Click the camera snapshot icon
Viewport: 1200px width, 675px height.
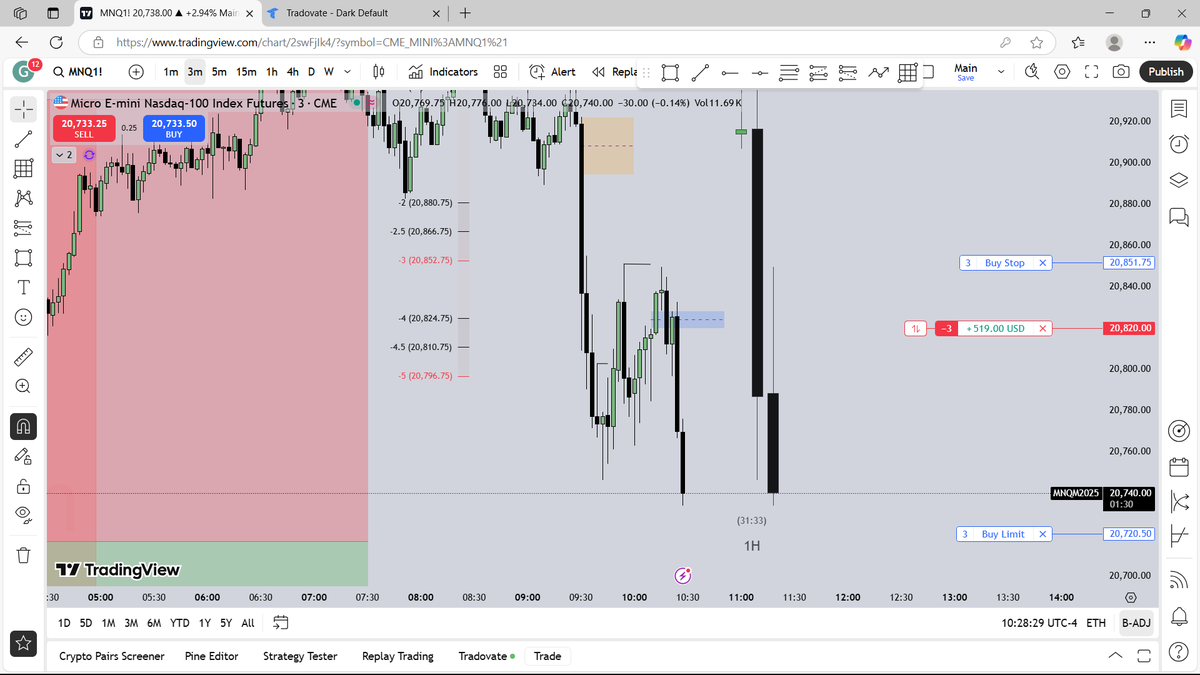(1122, 72)
